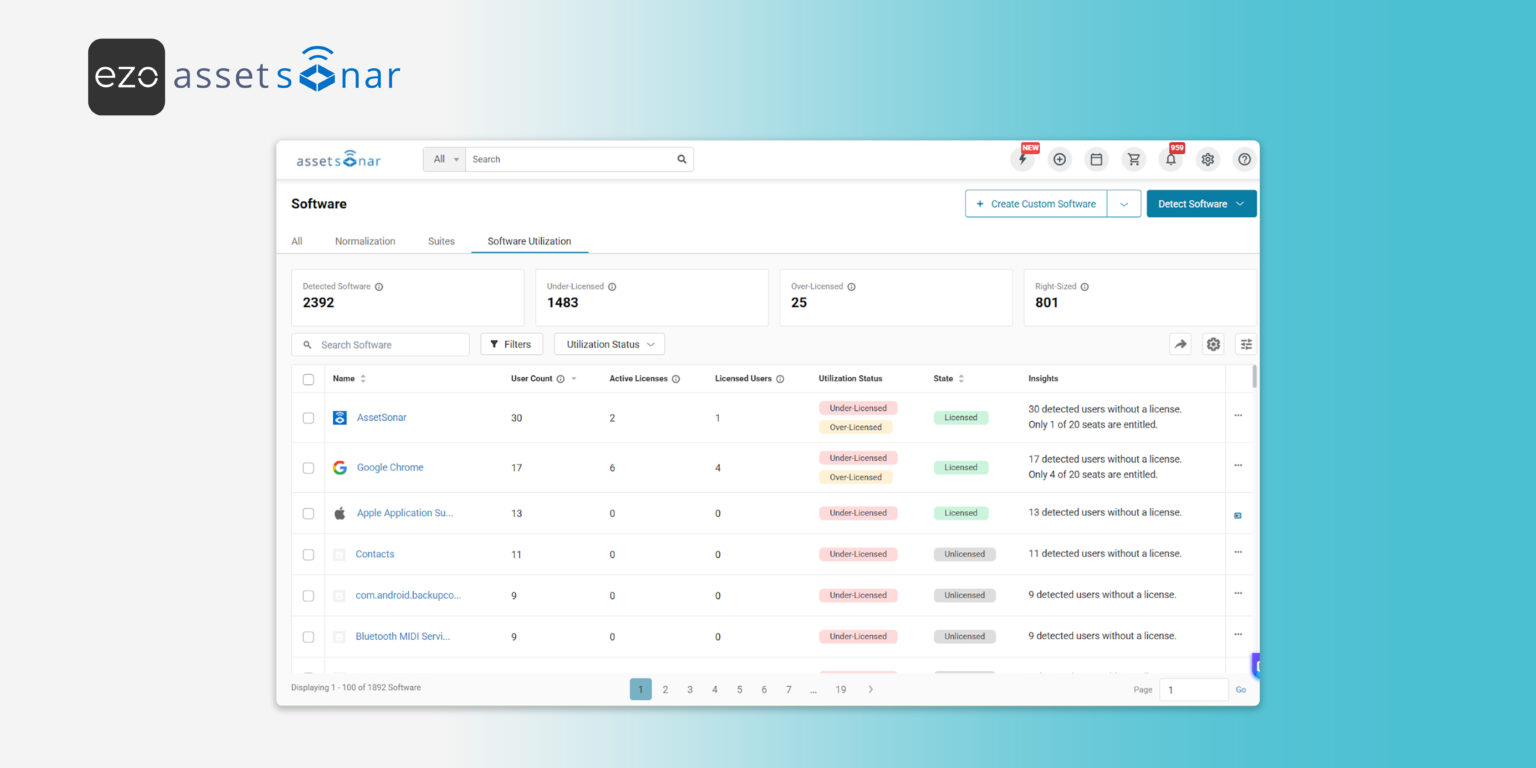Check the Contacts row checkbox
The width and height of the screenshot is (1536, 768).
308,555
